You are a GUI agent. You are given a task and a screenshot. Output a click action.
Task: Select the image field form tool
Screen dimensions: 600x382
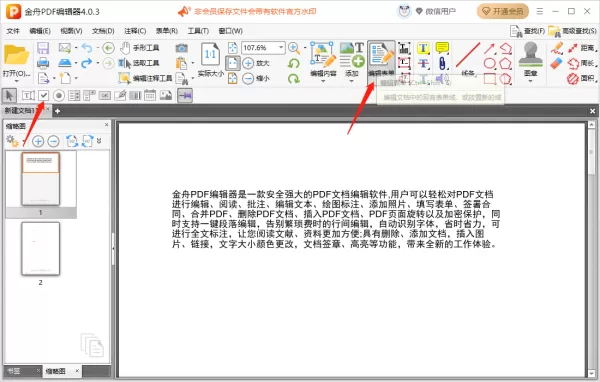pyautogui.click(x=166, y=95)
